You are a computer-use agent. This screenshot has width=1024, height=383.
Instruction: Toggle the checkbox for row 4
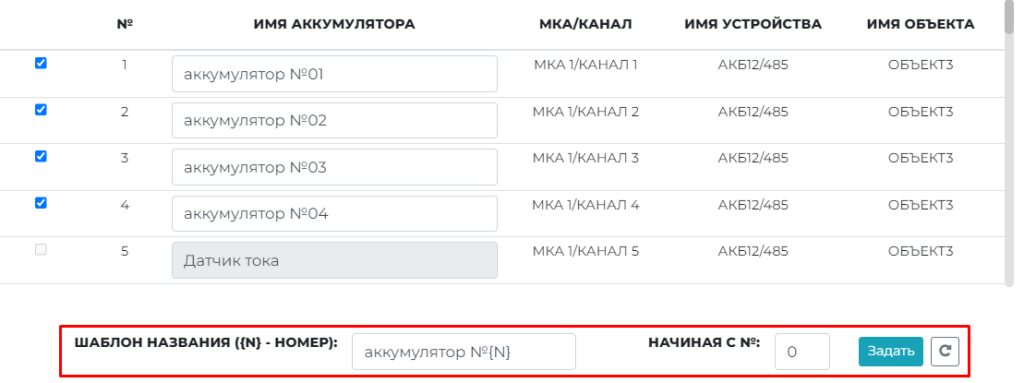coord(40,203)
